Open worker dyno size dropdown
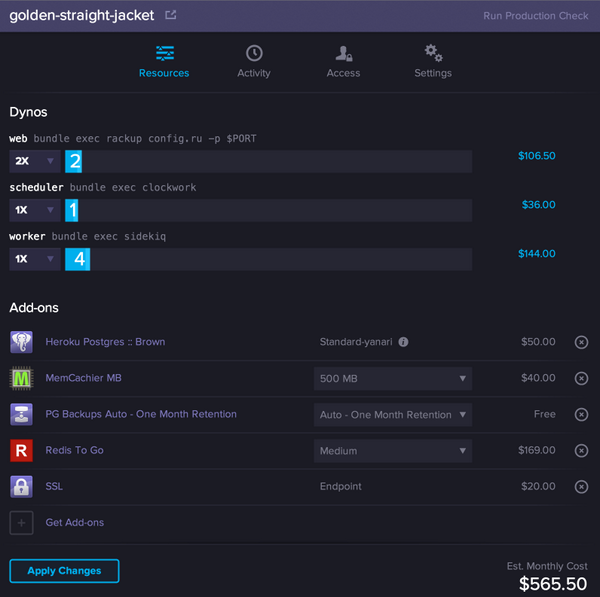Image resolution: width=600 pixels, height=597 pixels. coord(35,259)
